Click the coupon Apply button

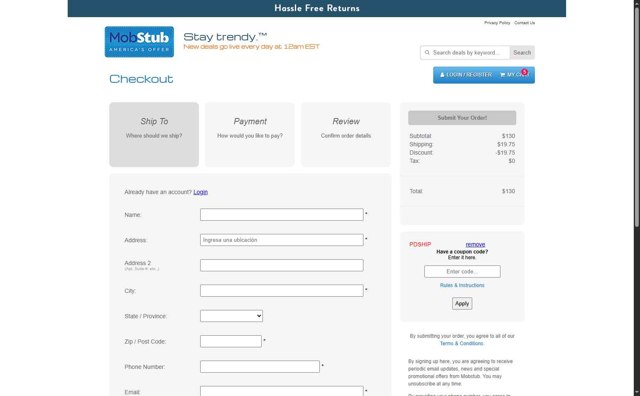[462, 303]
